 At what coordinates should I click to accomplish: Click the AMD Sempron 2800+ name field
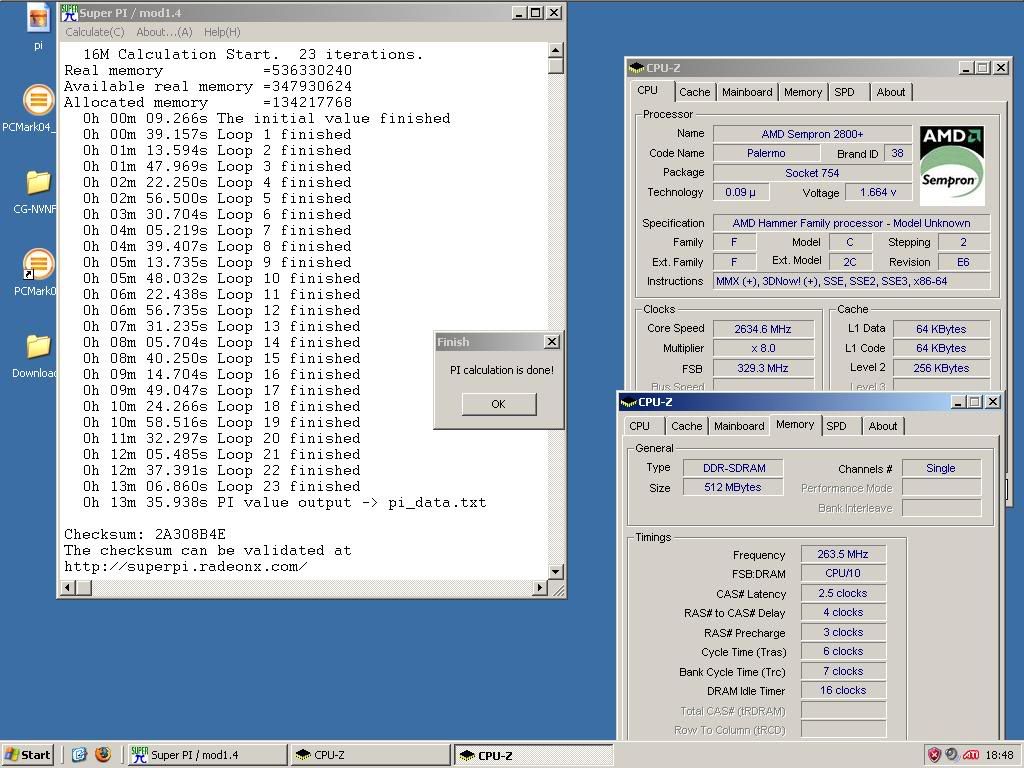tap(812, 134)
